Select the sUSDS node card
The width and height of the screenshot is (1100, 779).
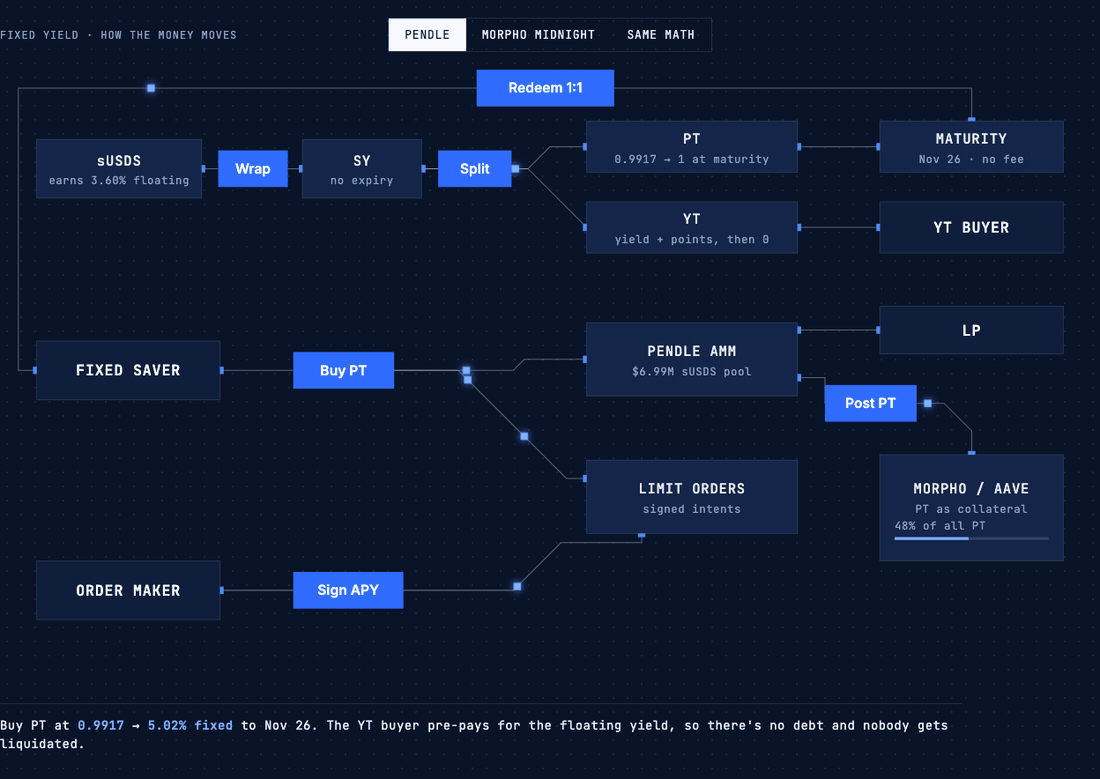(119, 168)
